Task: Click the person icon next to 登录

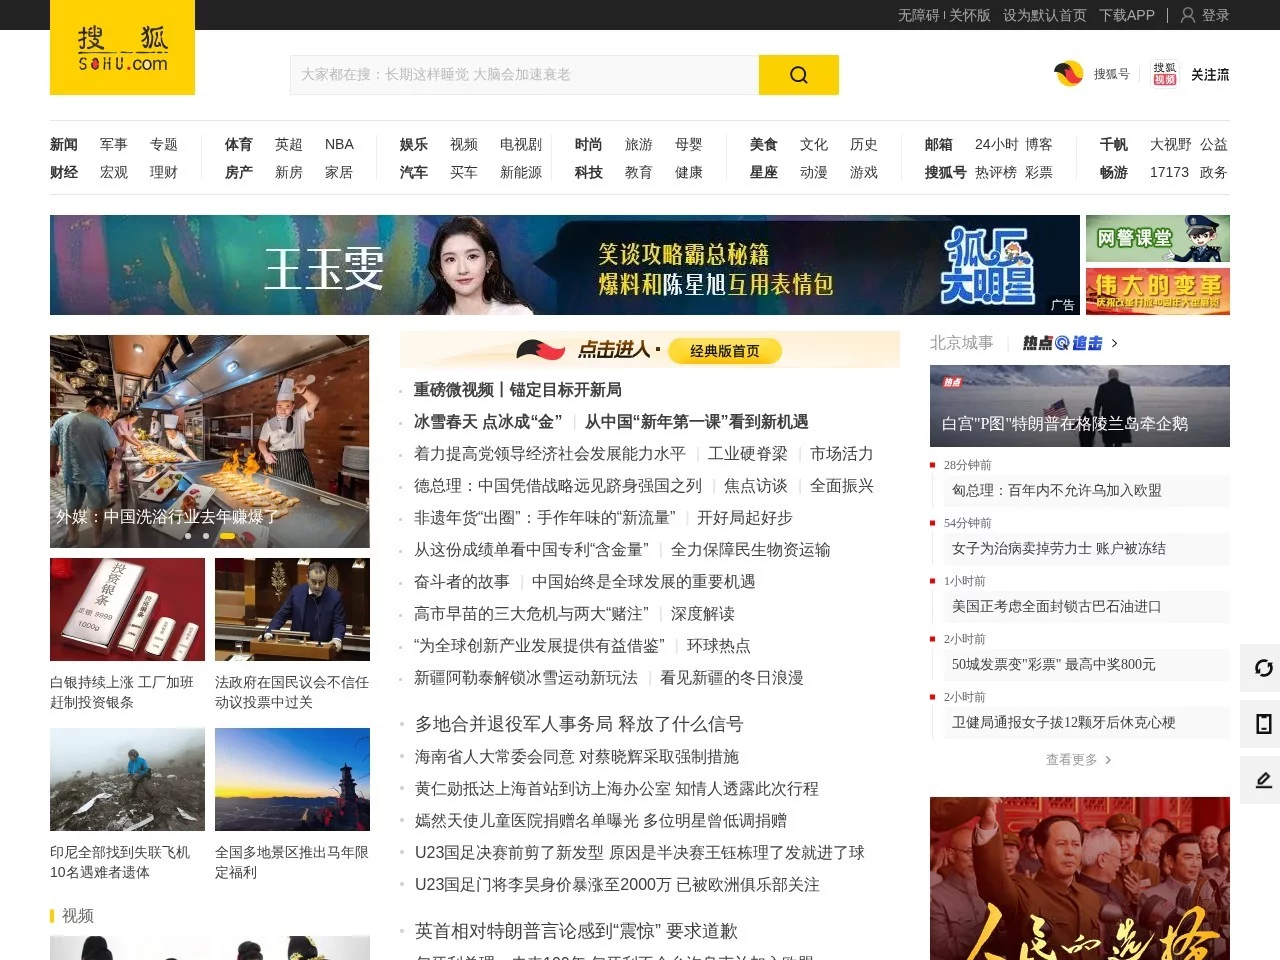Action: click(x=1186, y=15)
